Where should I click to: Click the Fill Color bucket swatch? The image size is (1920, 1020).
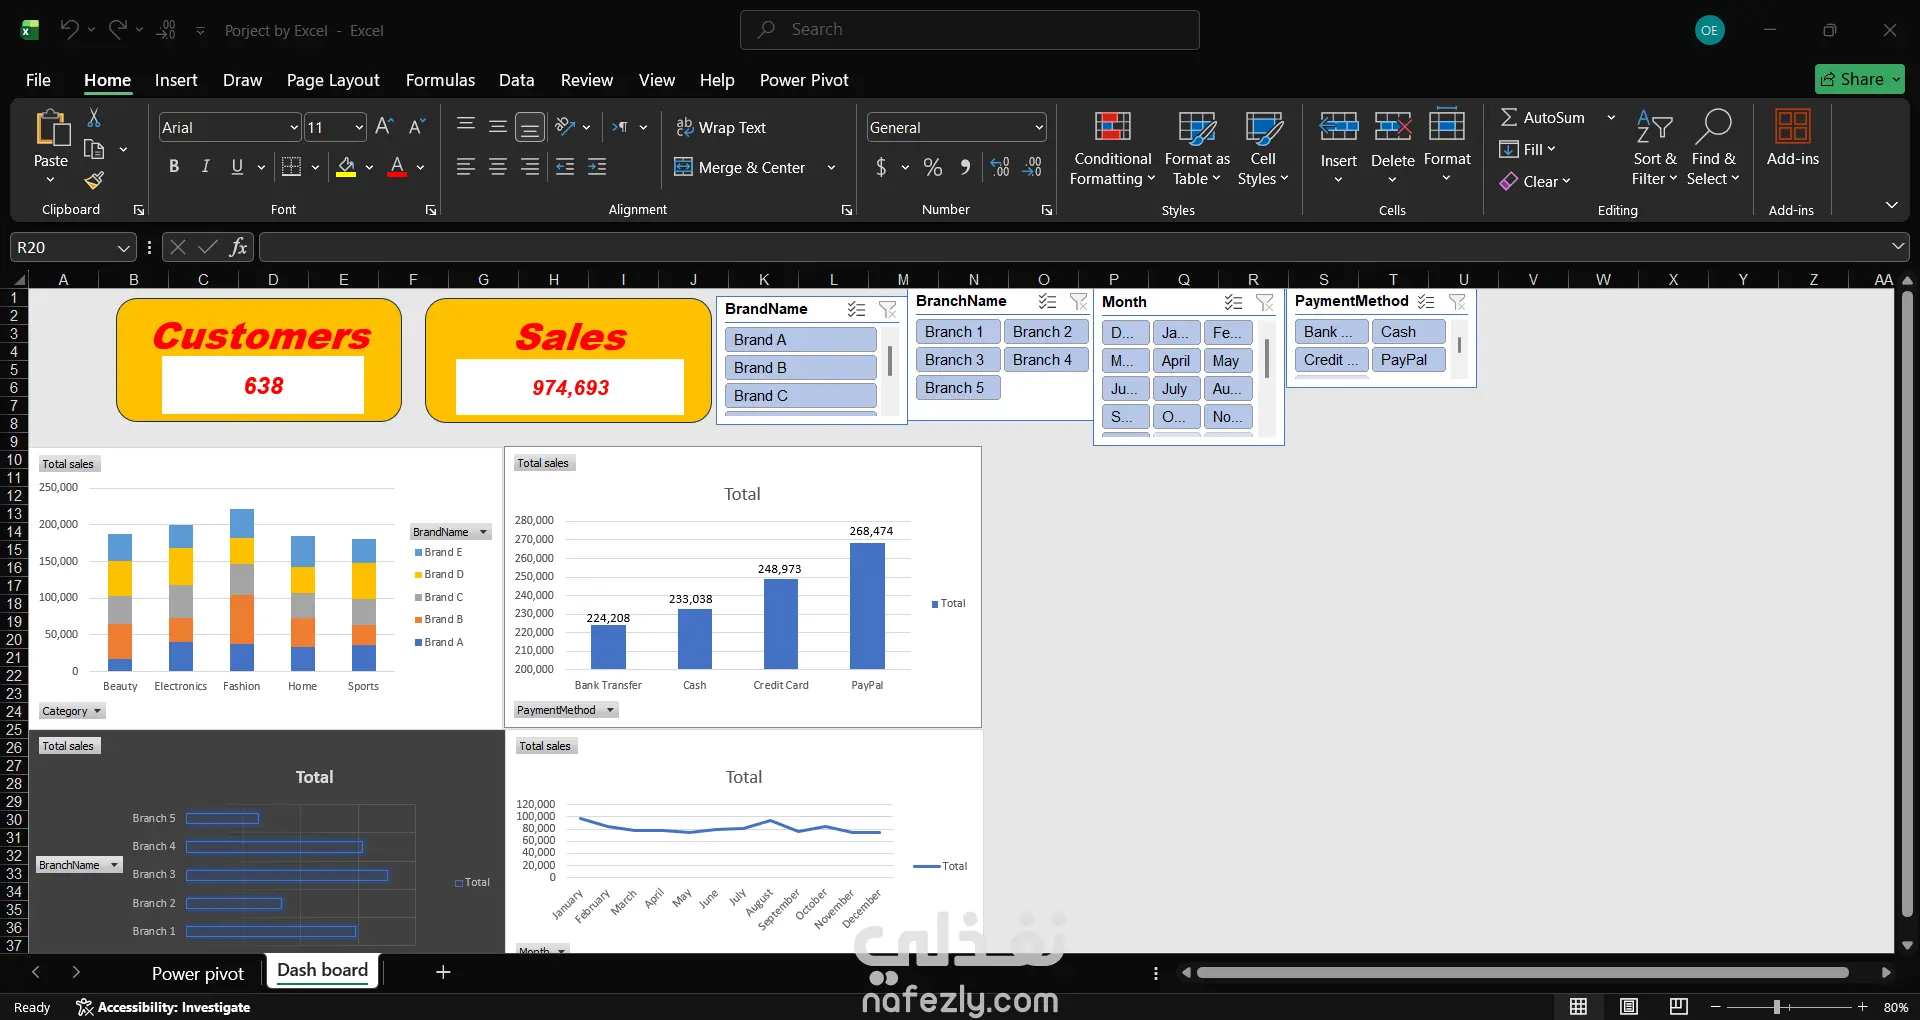pyautogui.click(x=346, y=167)
